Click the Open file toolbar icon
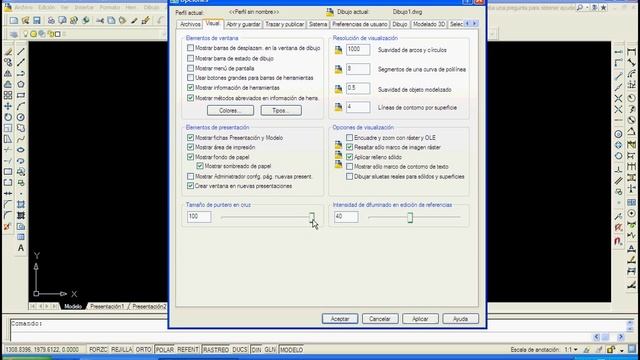This screenshot has height=360, width=640. (25, 20)
